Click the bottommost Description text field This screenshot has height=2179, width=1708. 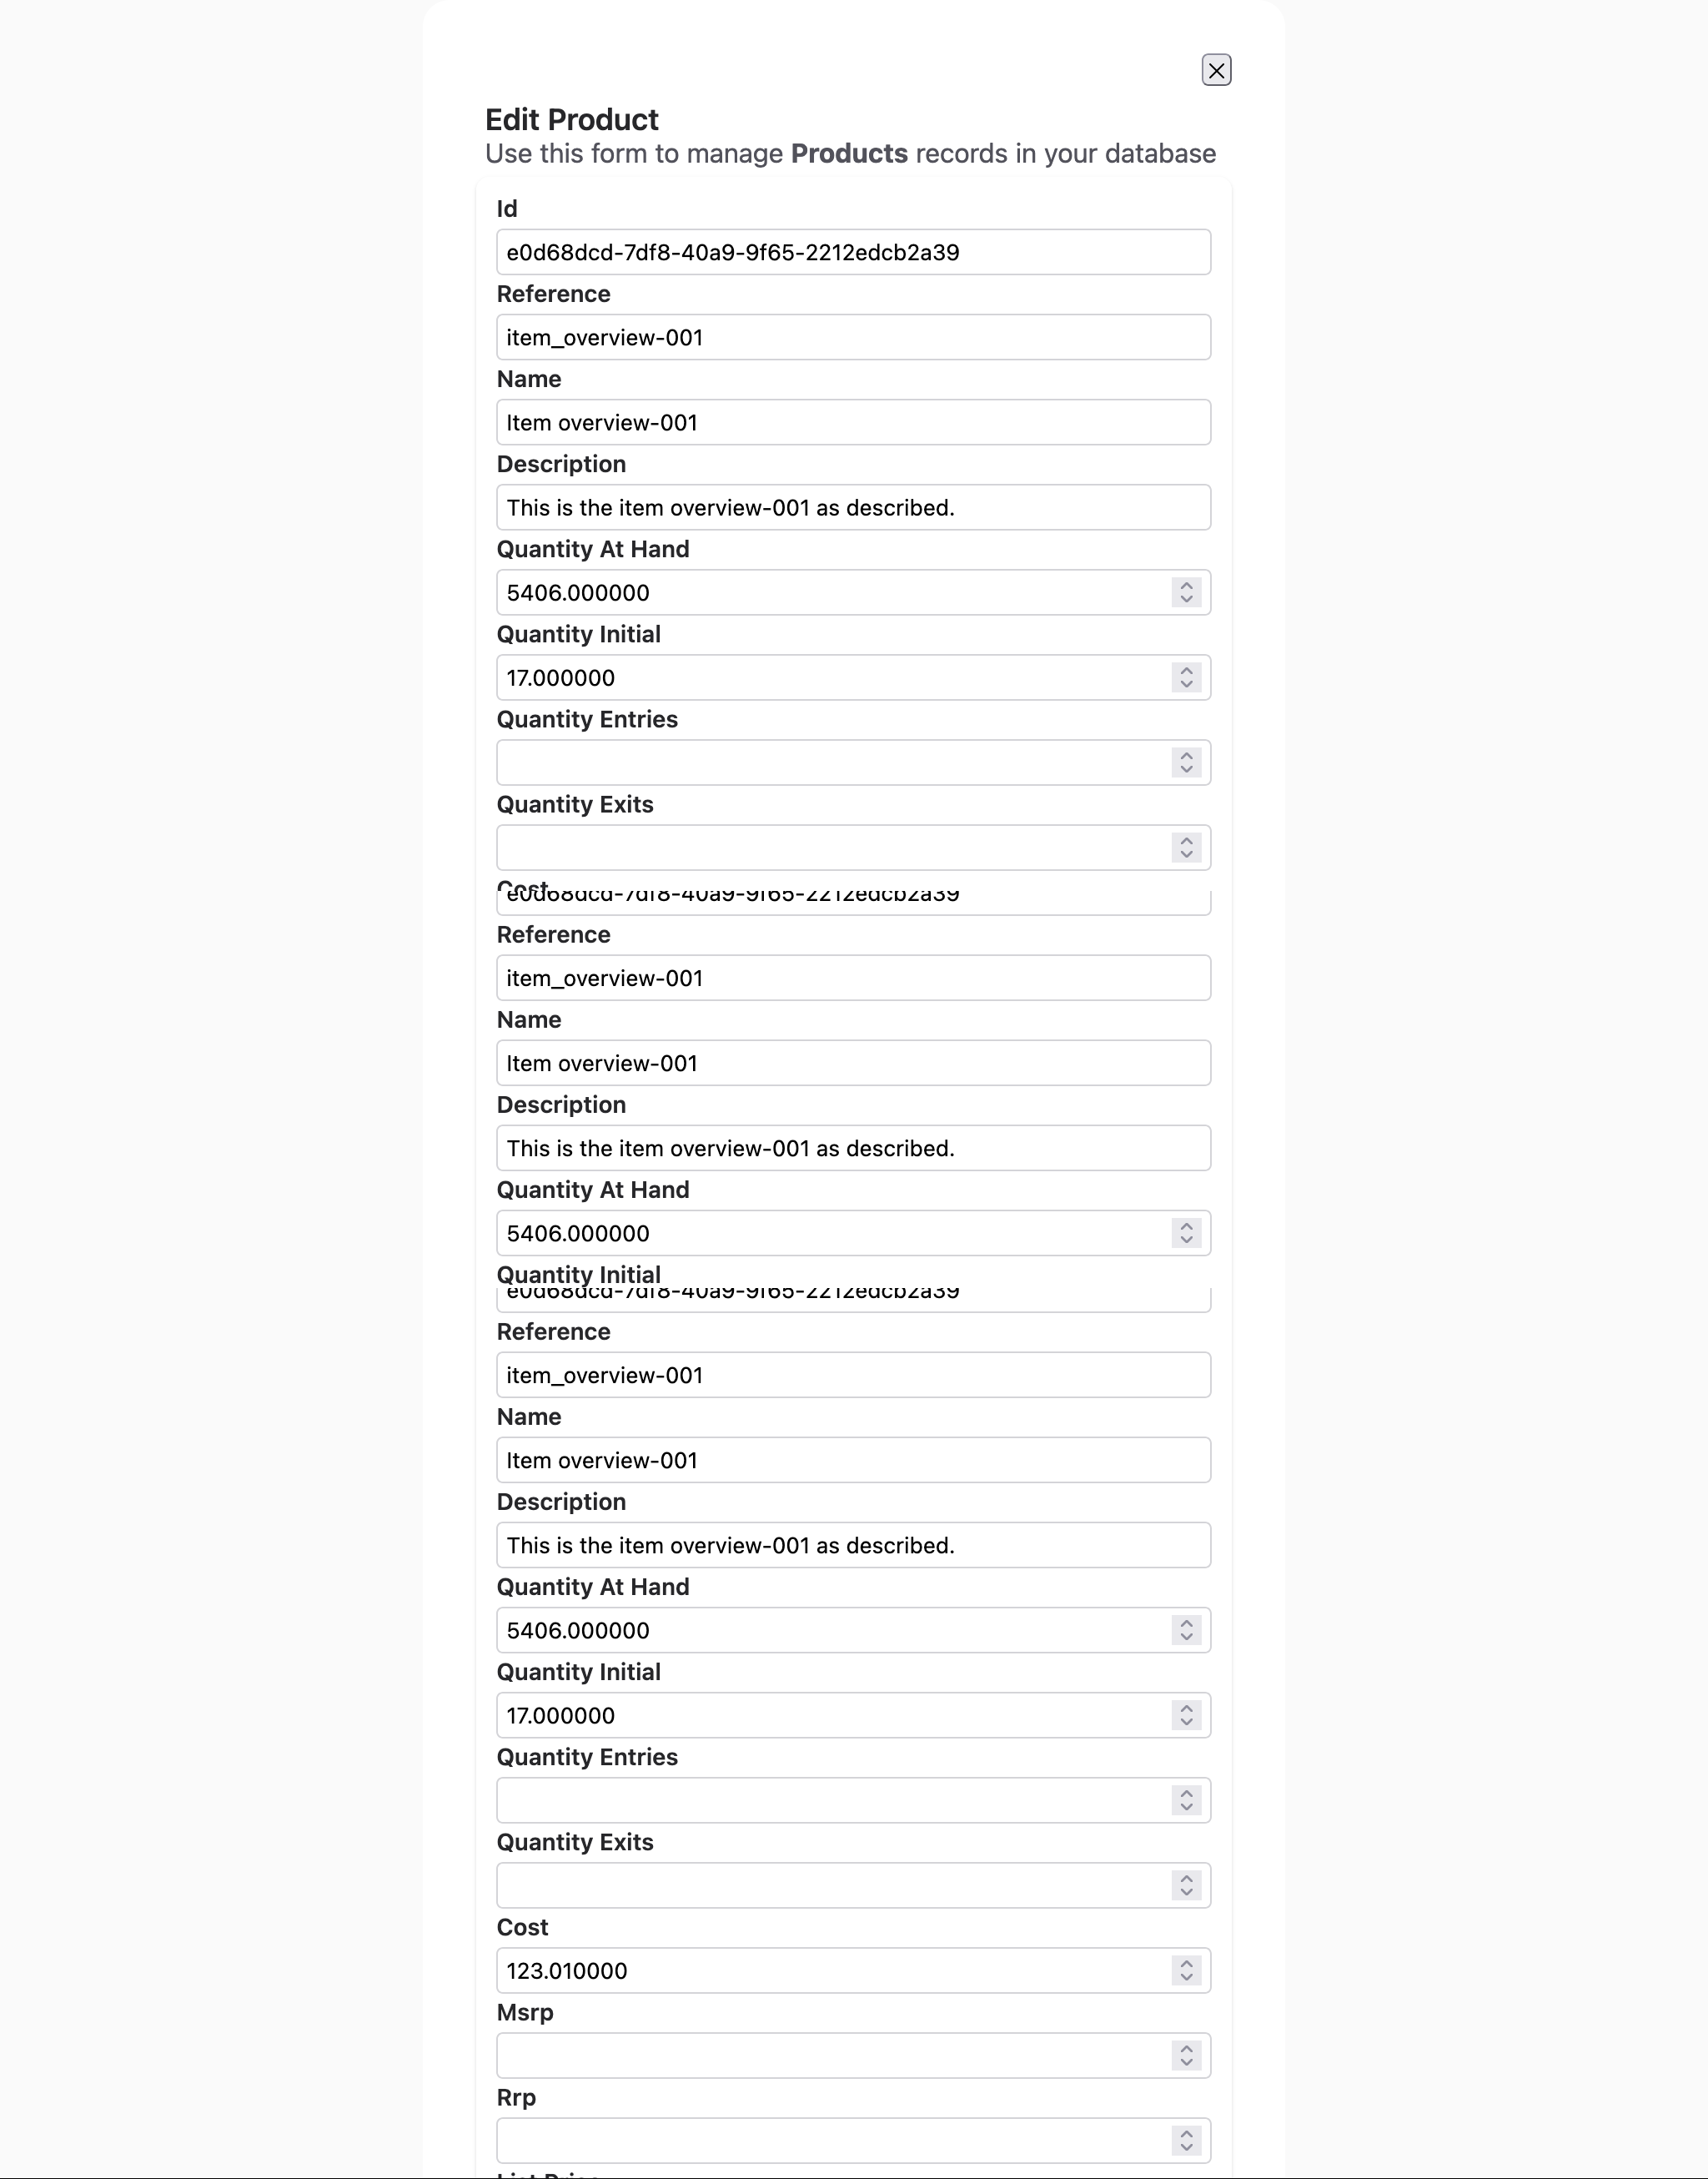(852, 1545)
